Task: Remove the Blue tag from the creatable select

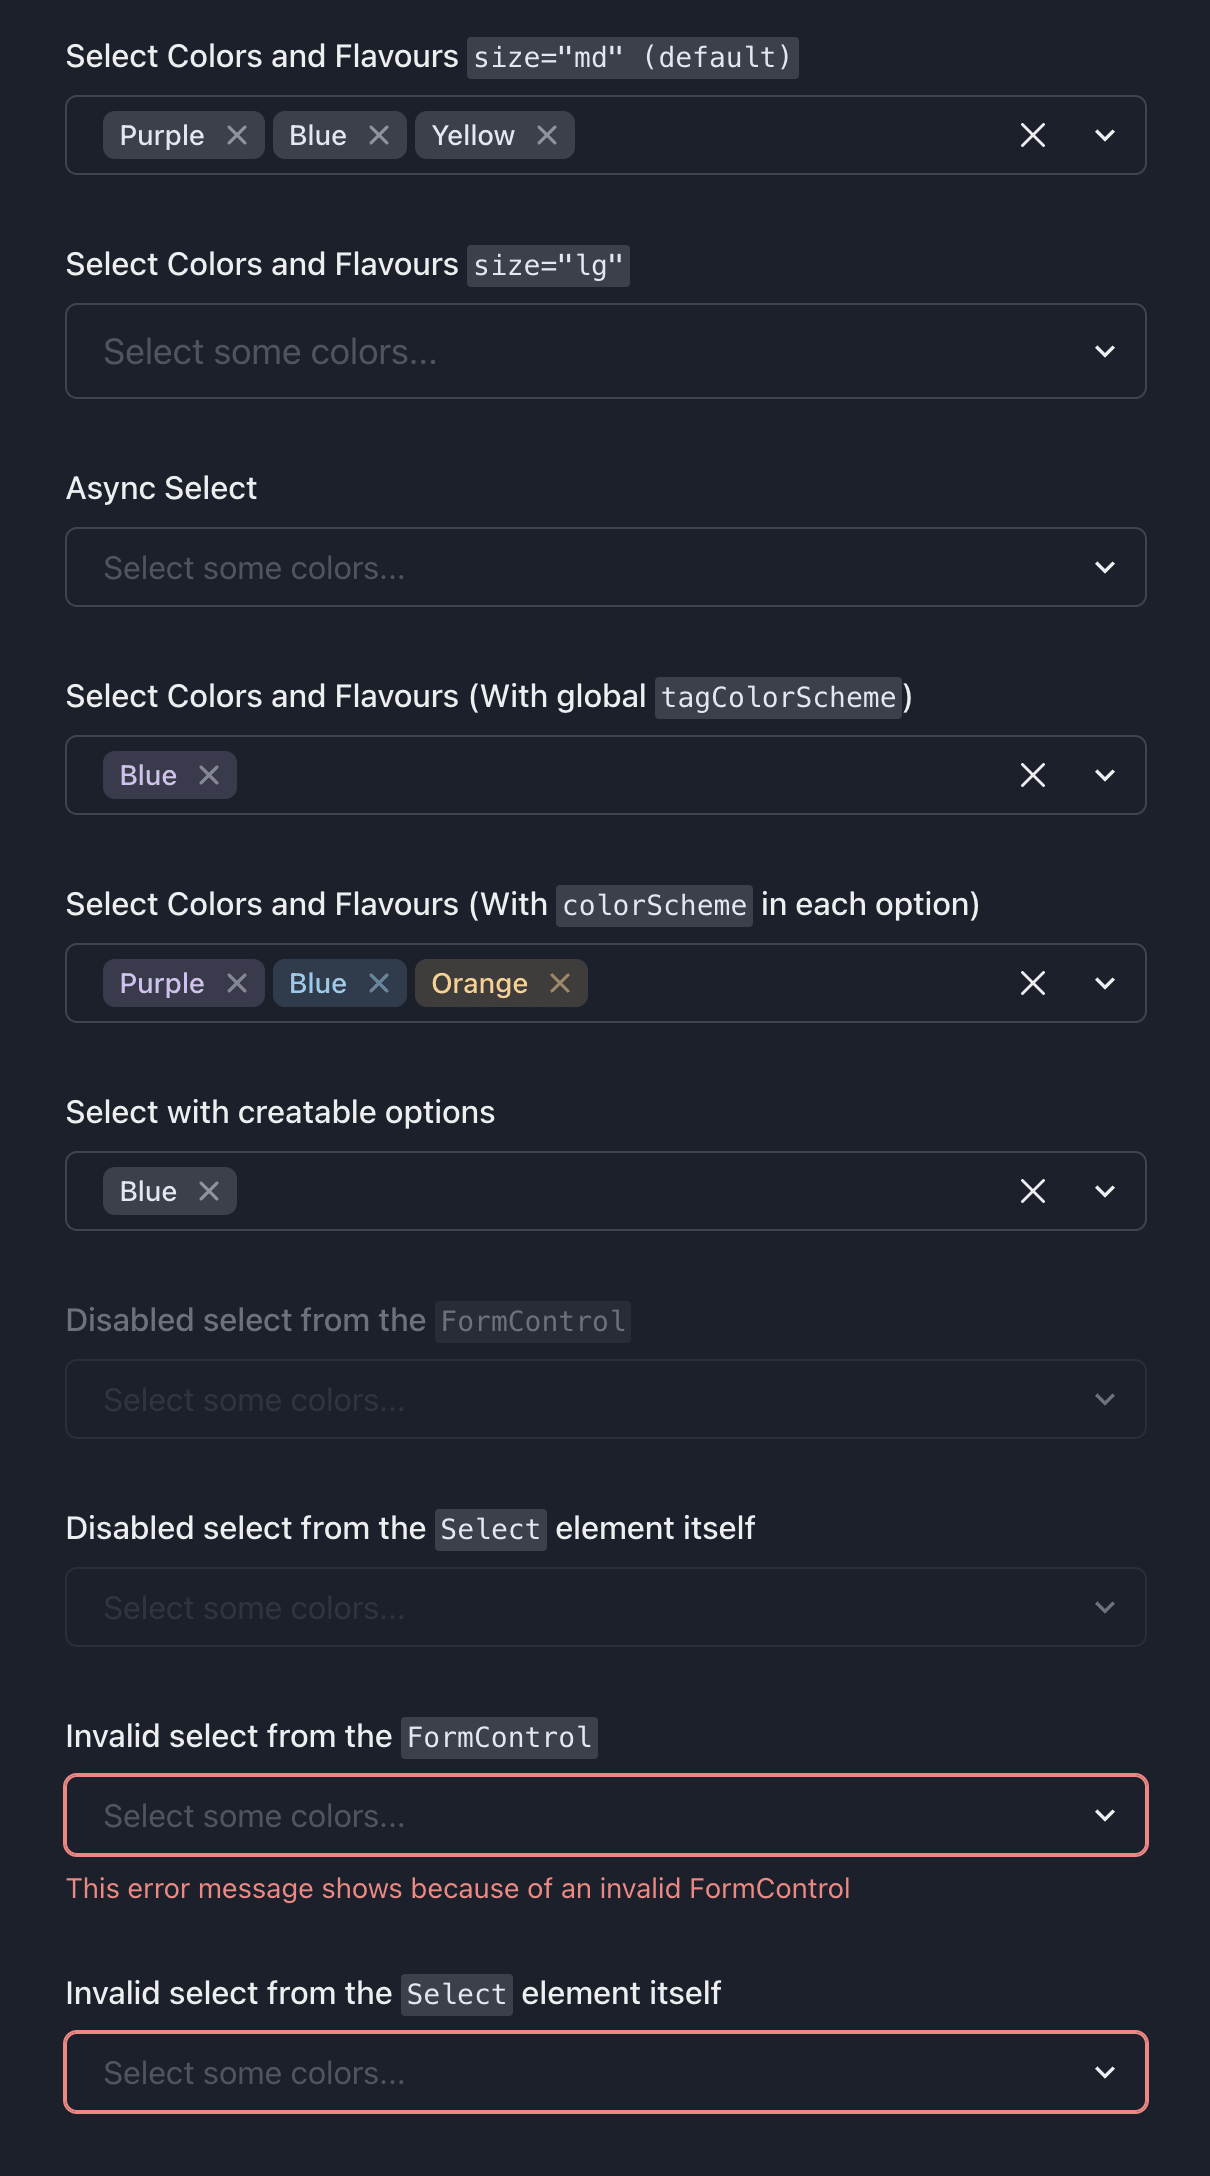Action: [210, 1190]
